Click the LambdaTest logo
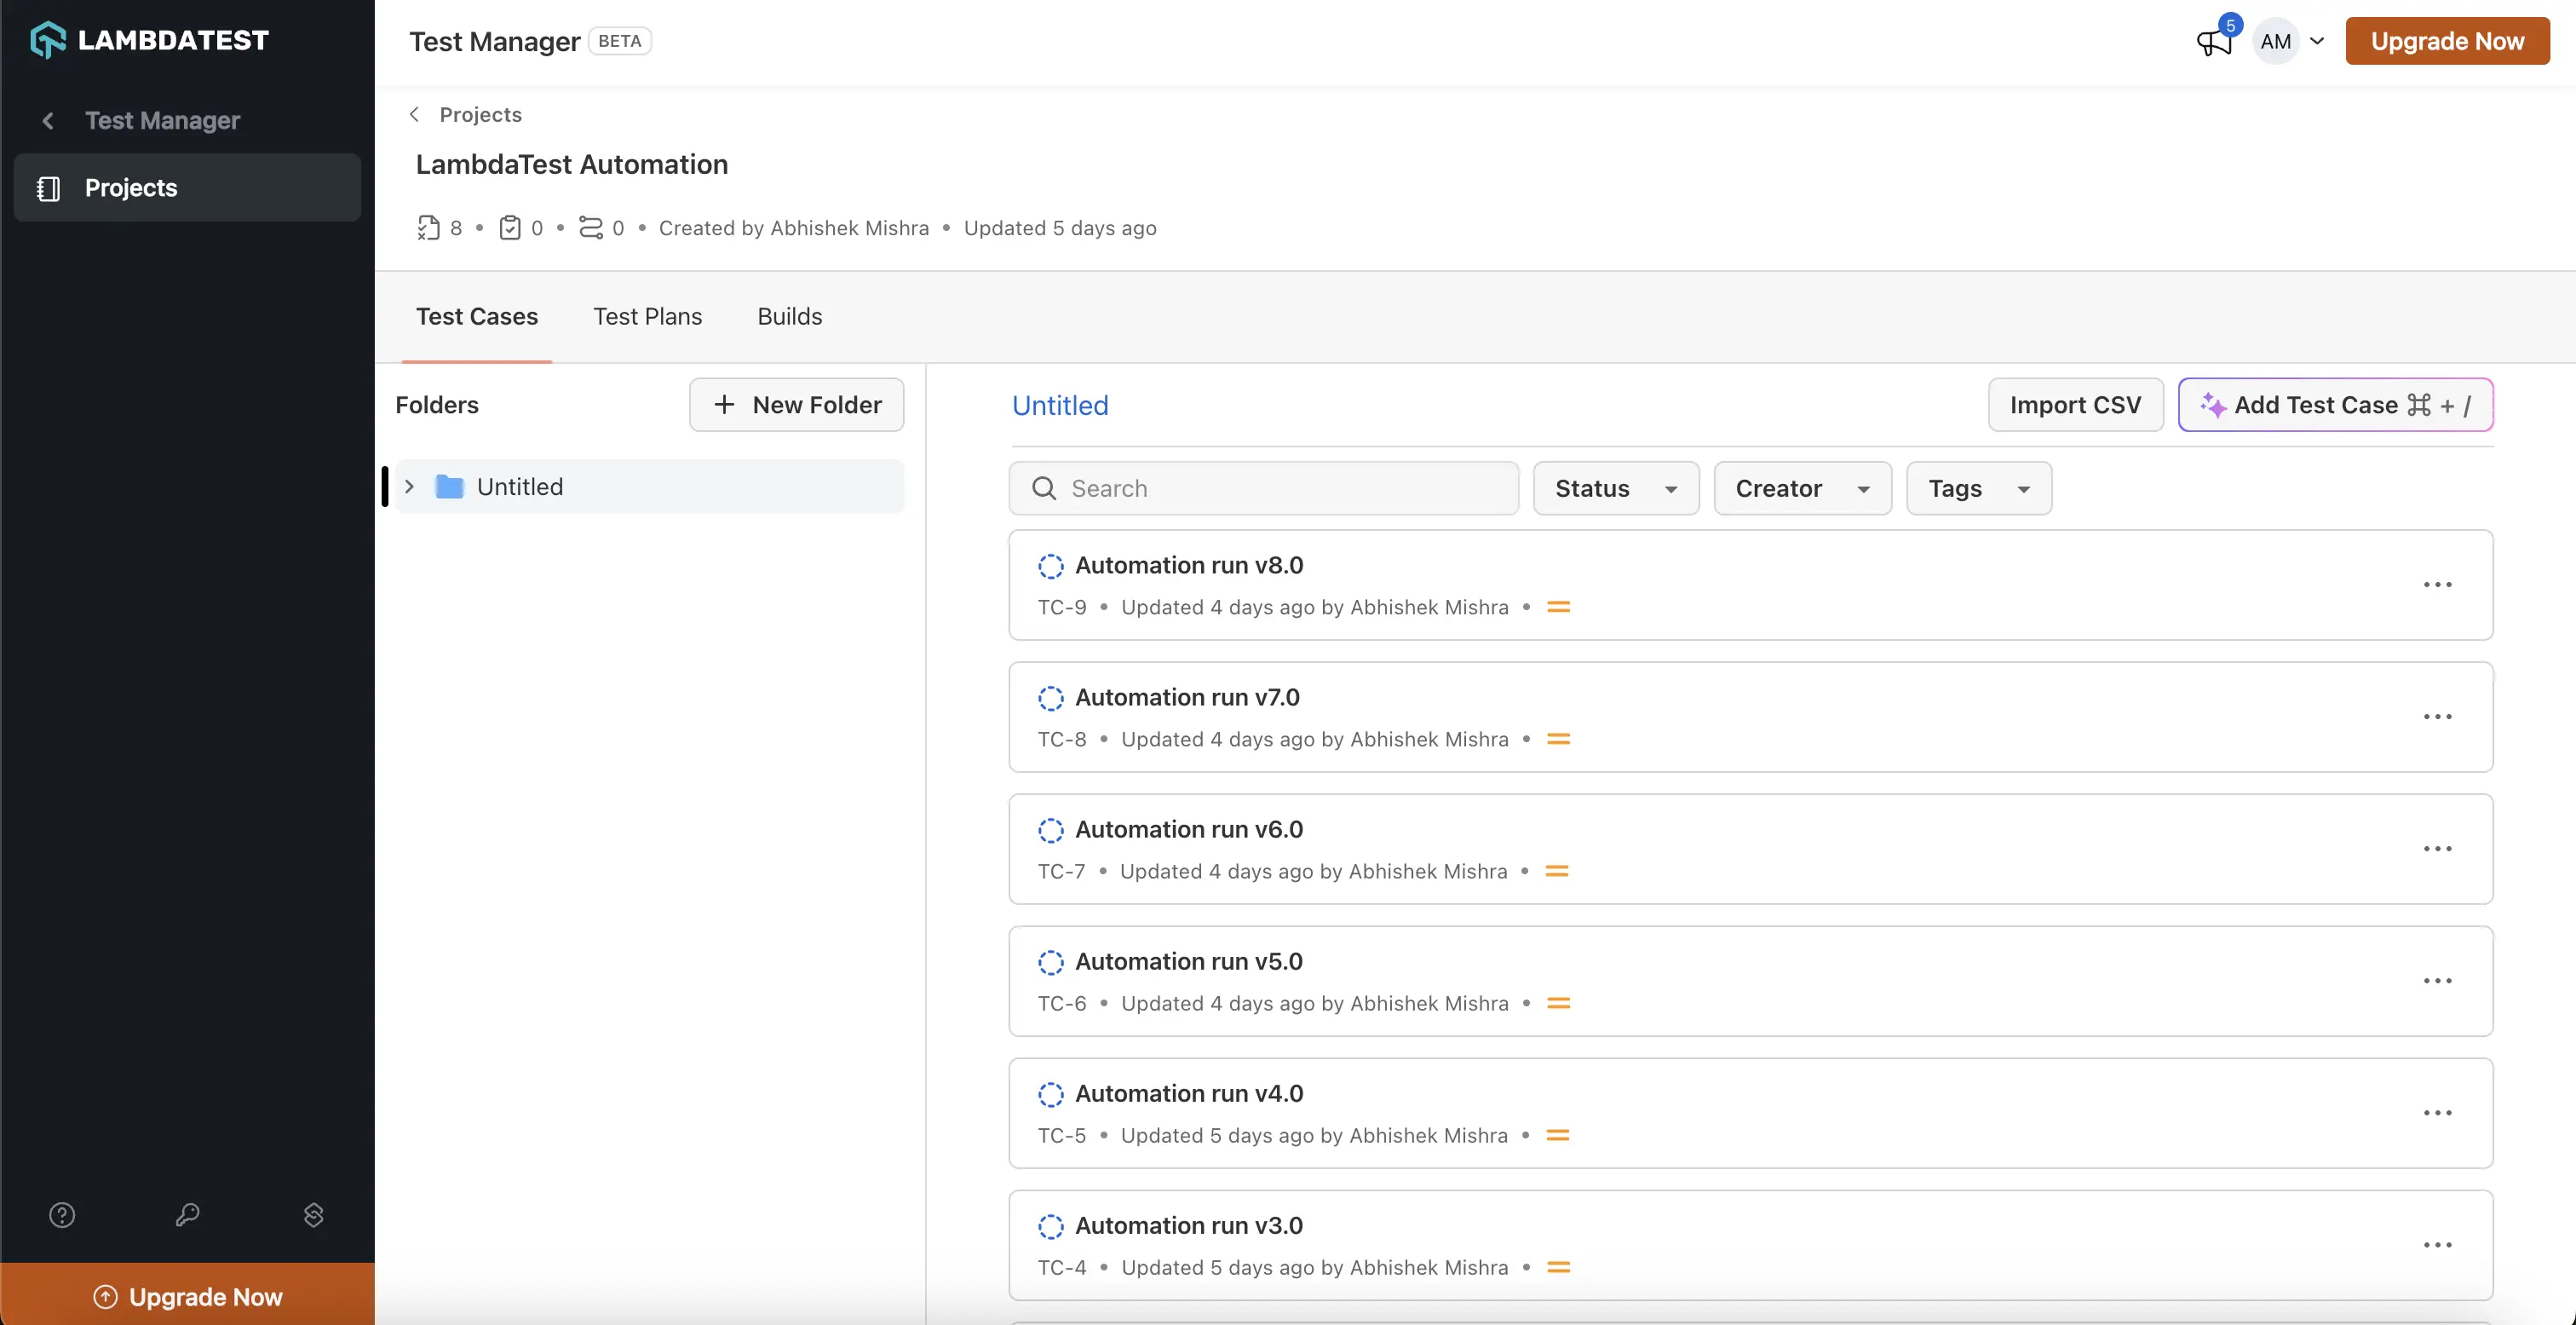Viewport: 2576px width, 1325px height. 150,40
